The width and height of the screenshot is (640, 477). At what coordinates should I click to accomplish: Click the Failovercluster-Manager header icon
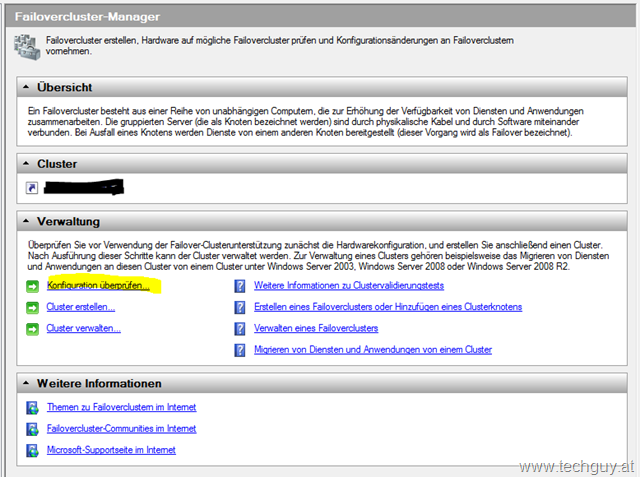click(x=27, y=47)
